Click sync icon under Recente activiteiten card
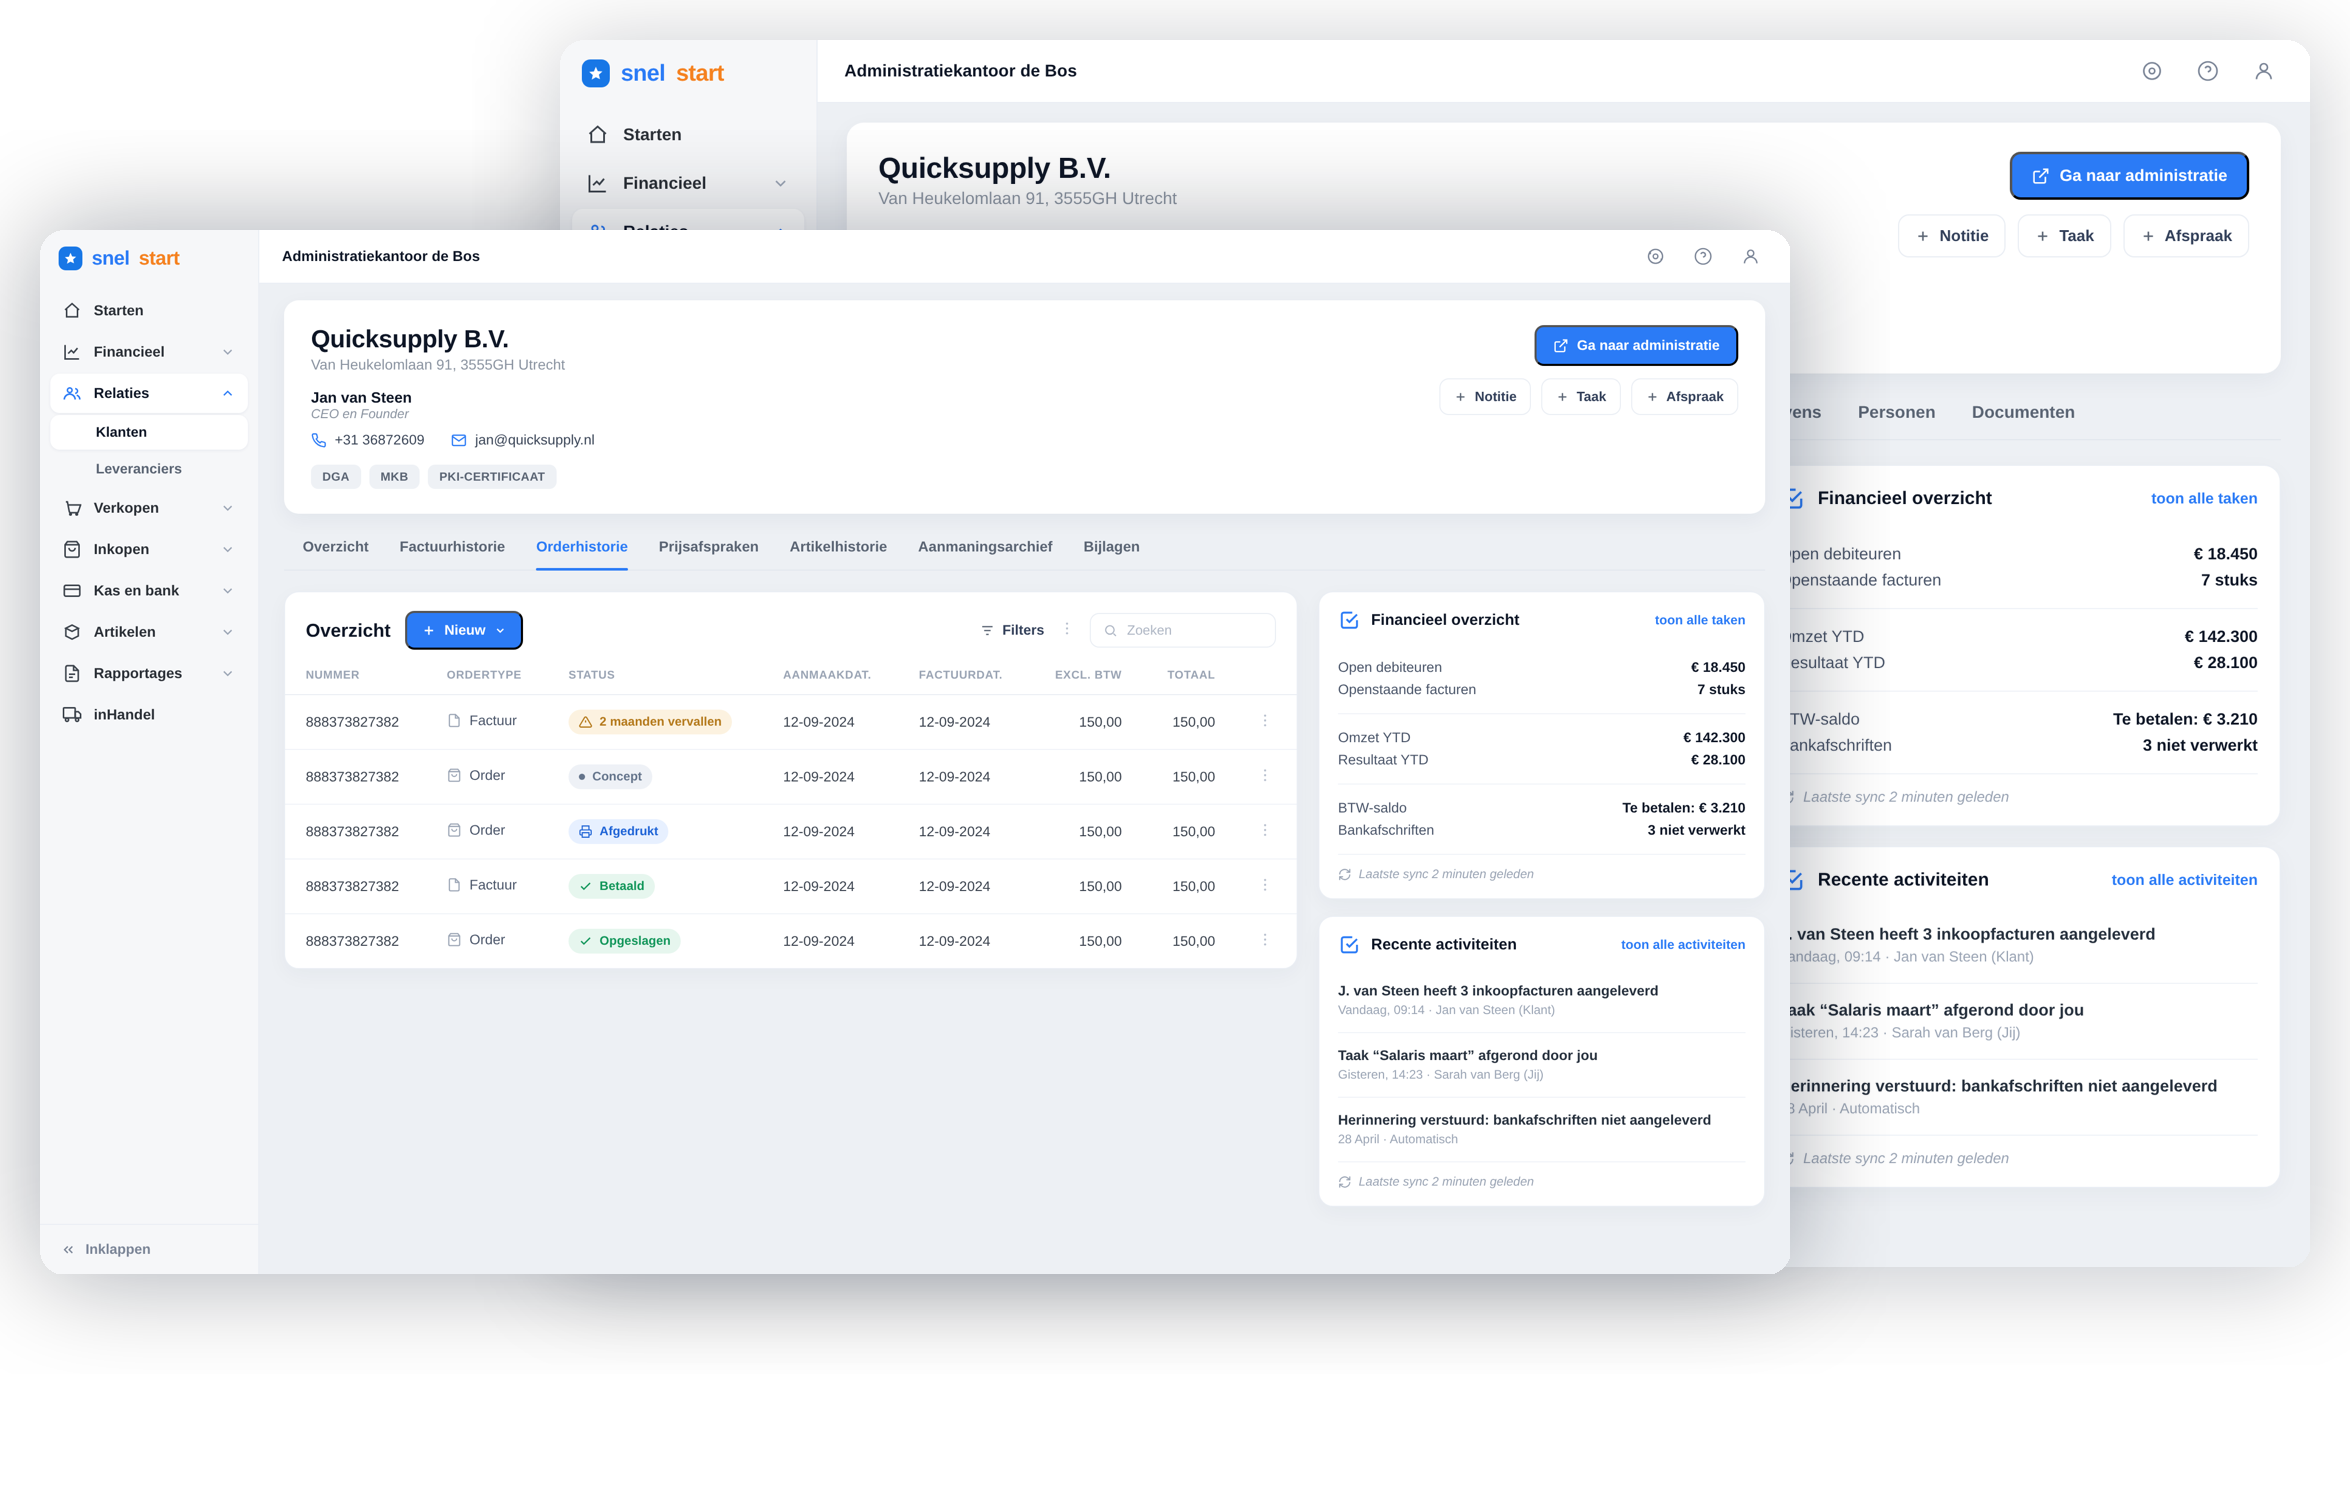This screenshot has height=1497, width=2350. point(1345,1182)
